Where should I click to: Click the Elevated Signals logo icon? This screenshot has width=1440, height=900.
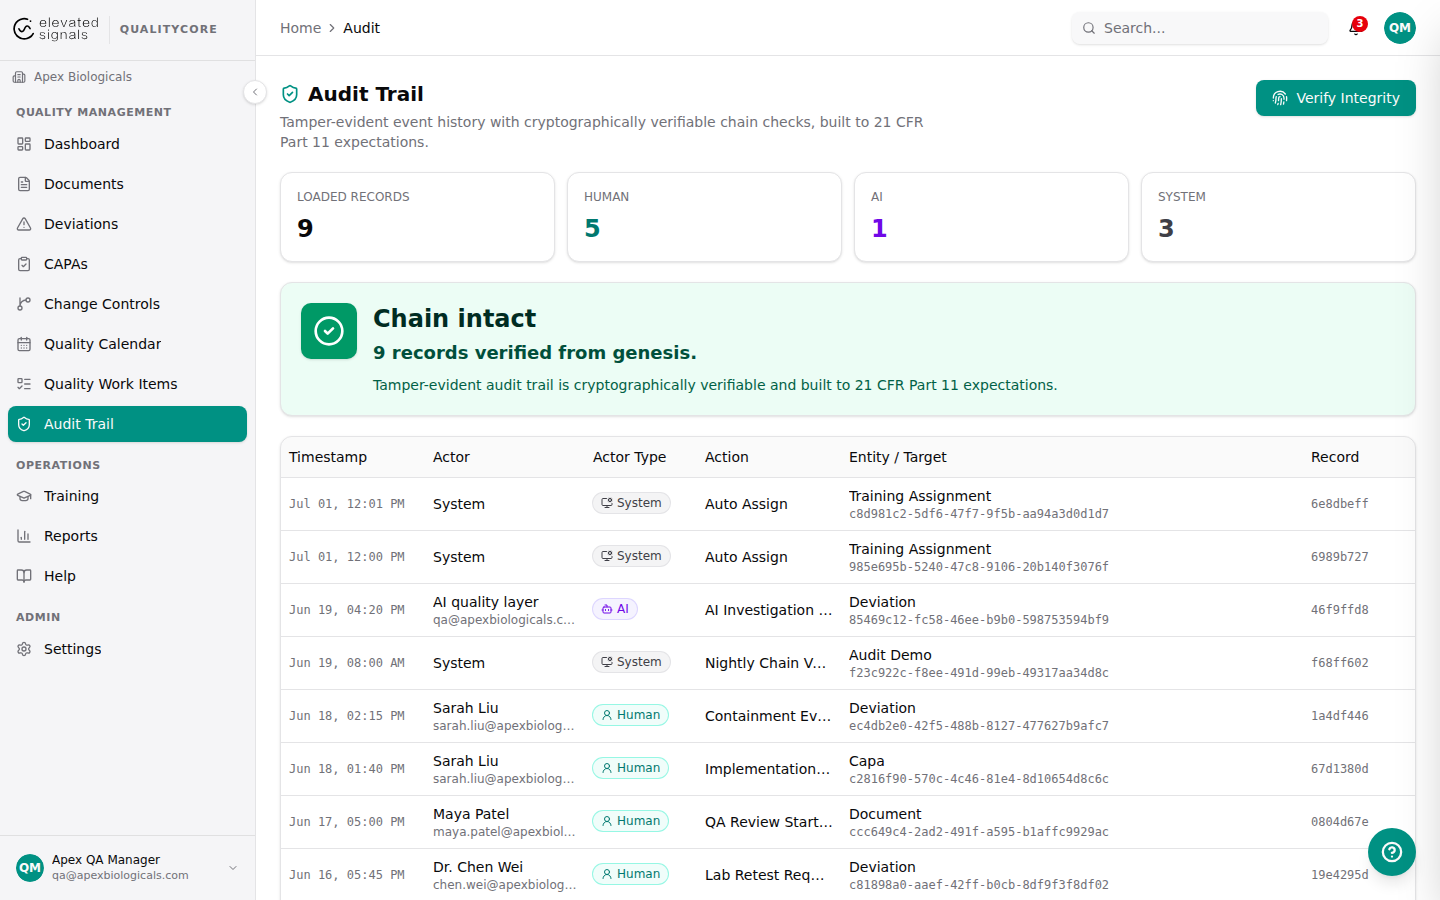[23, 29]
